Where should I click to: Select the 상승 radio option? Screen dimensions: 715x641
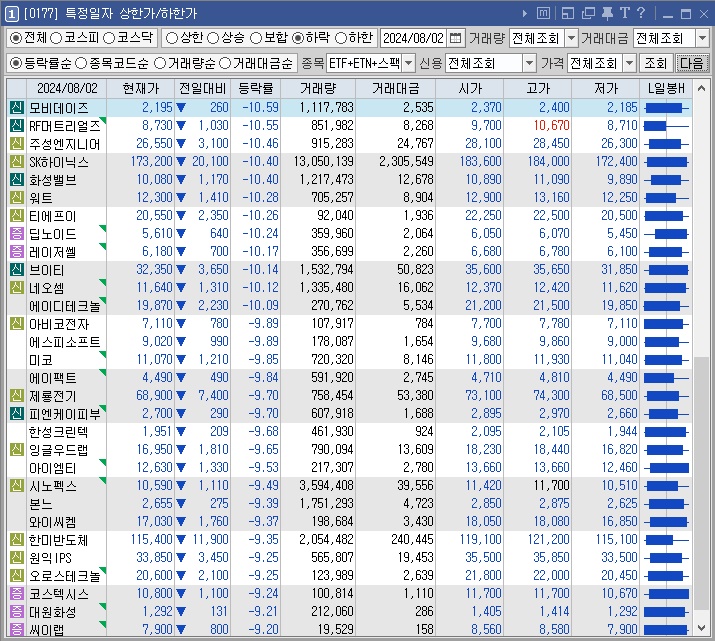213,38
